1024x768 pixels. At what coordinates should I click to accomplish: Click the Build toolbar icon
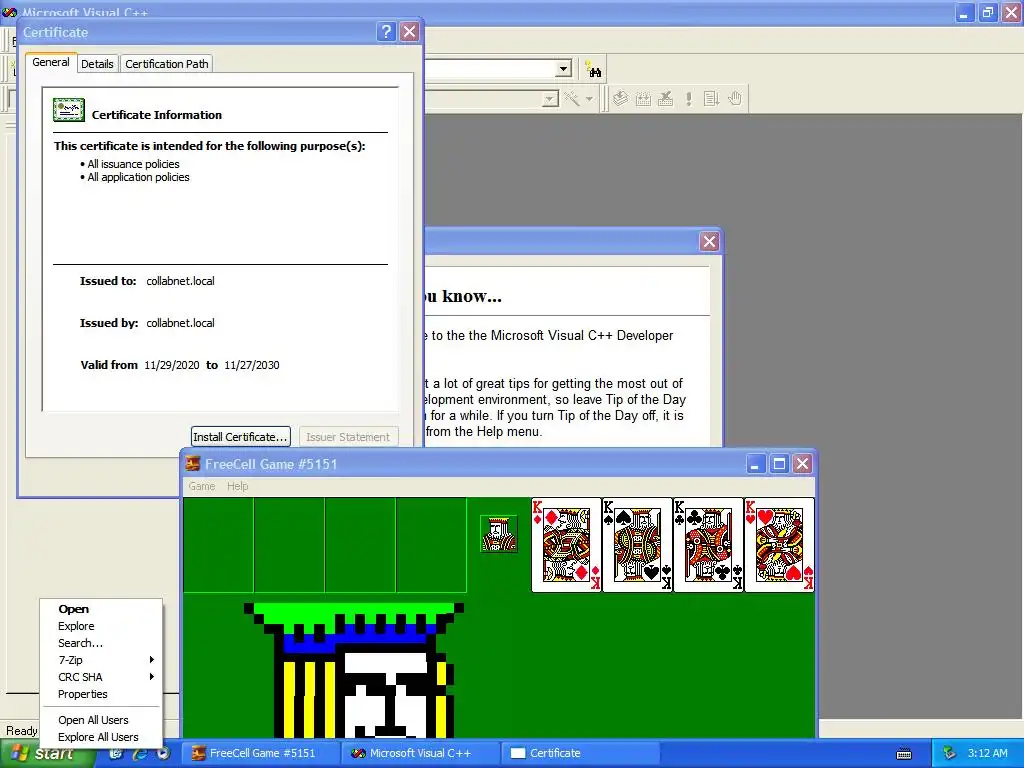643,99
